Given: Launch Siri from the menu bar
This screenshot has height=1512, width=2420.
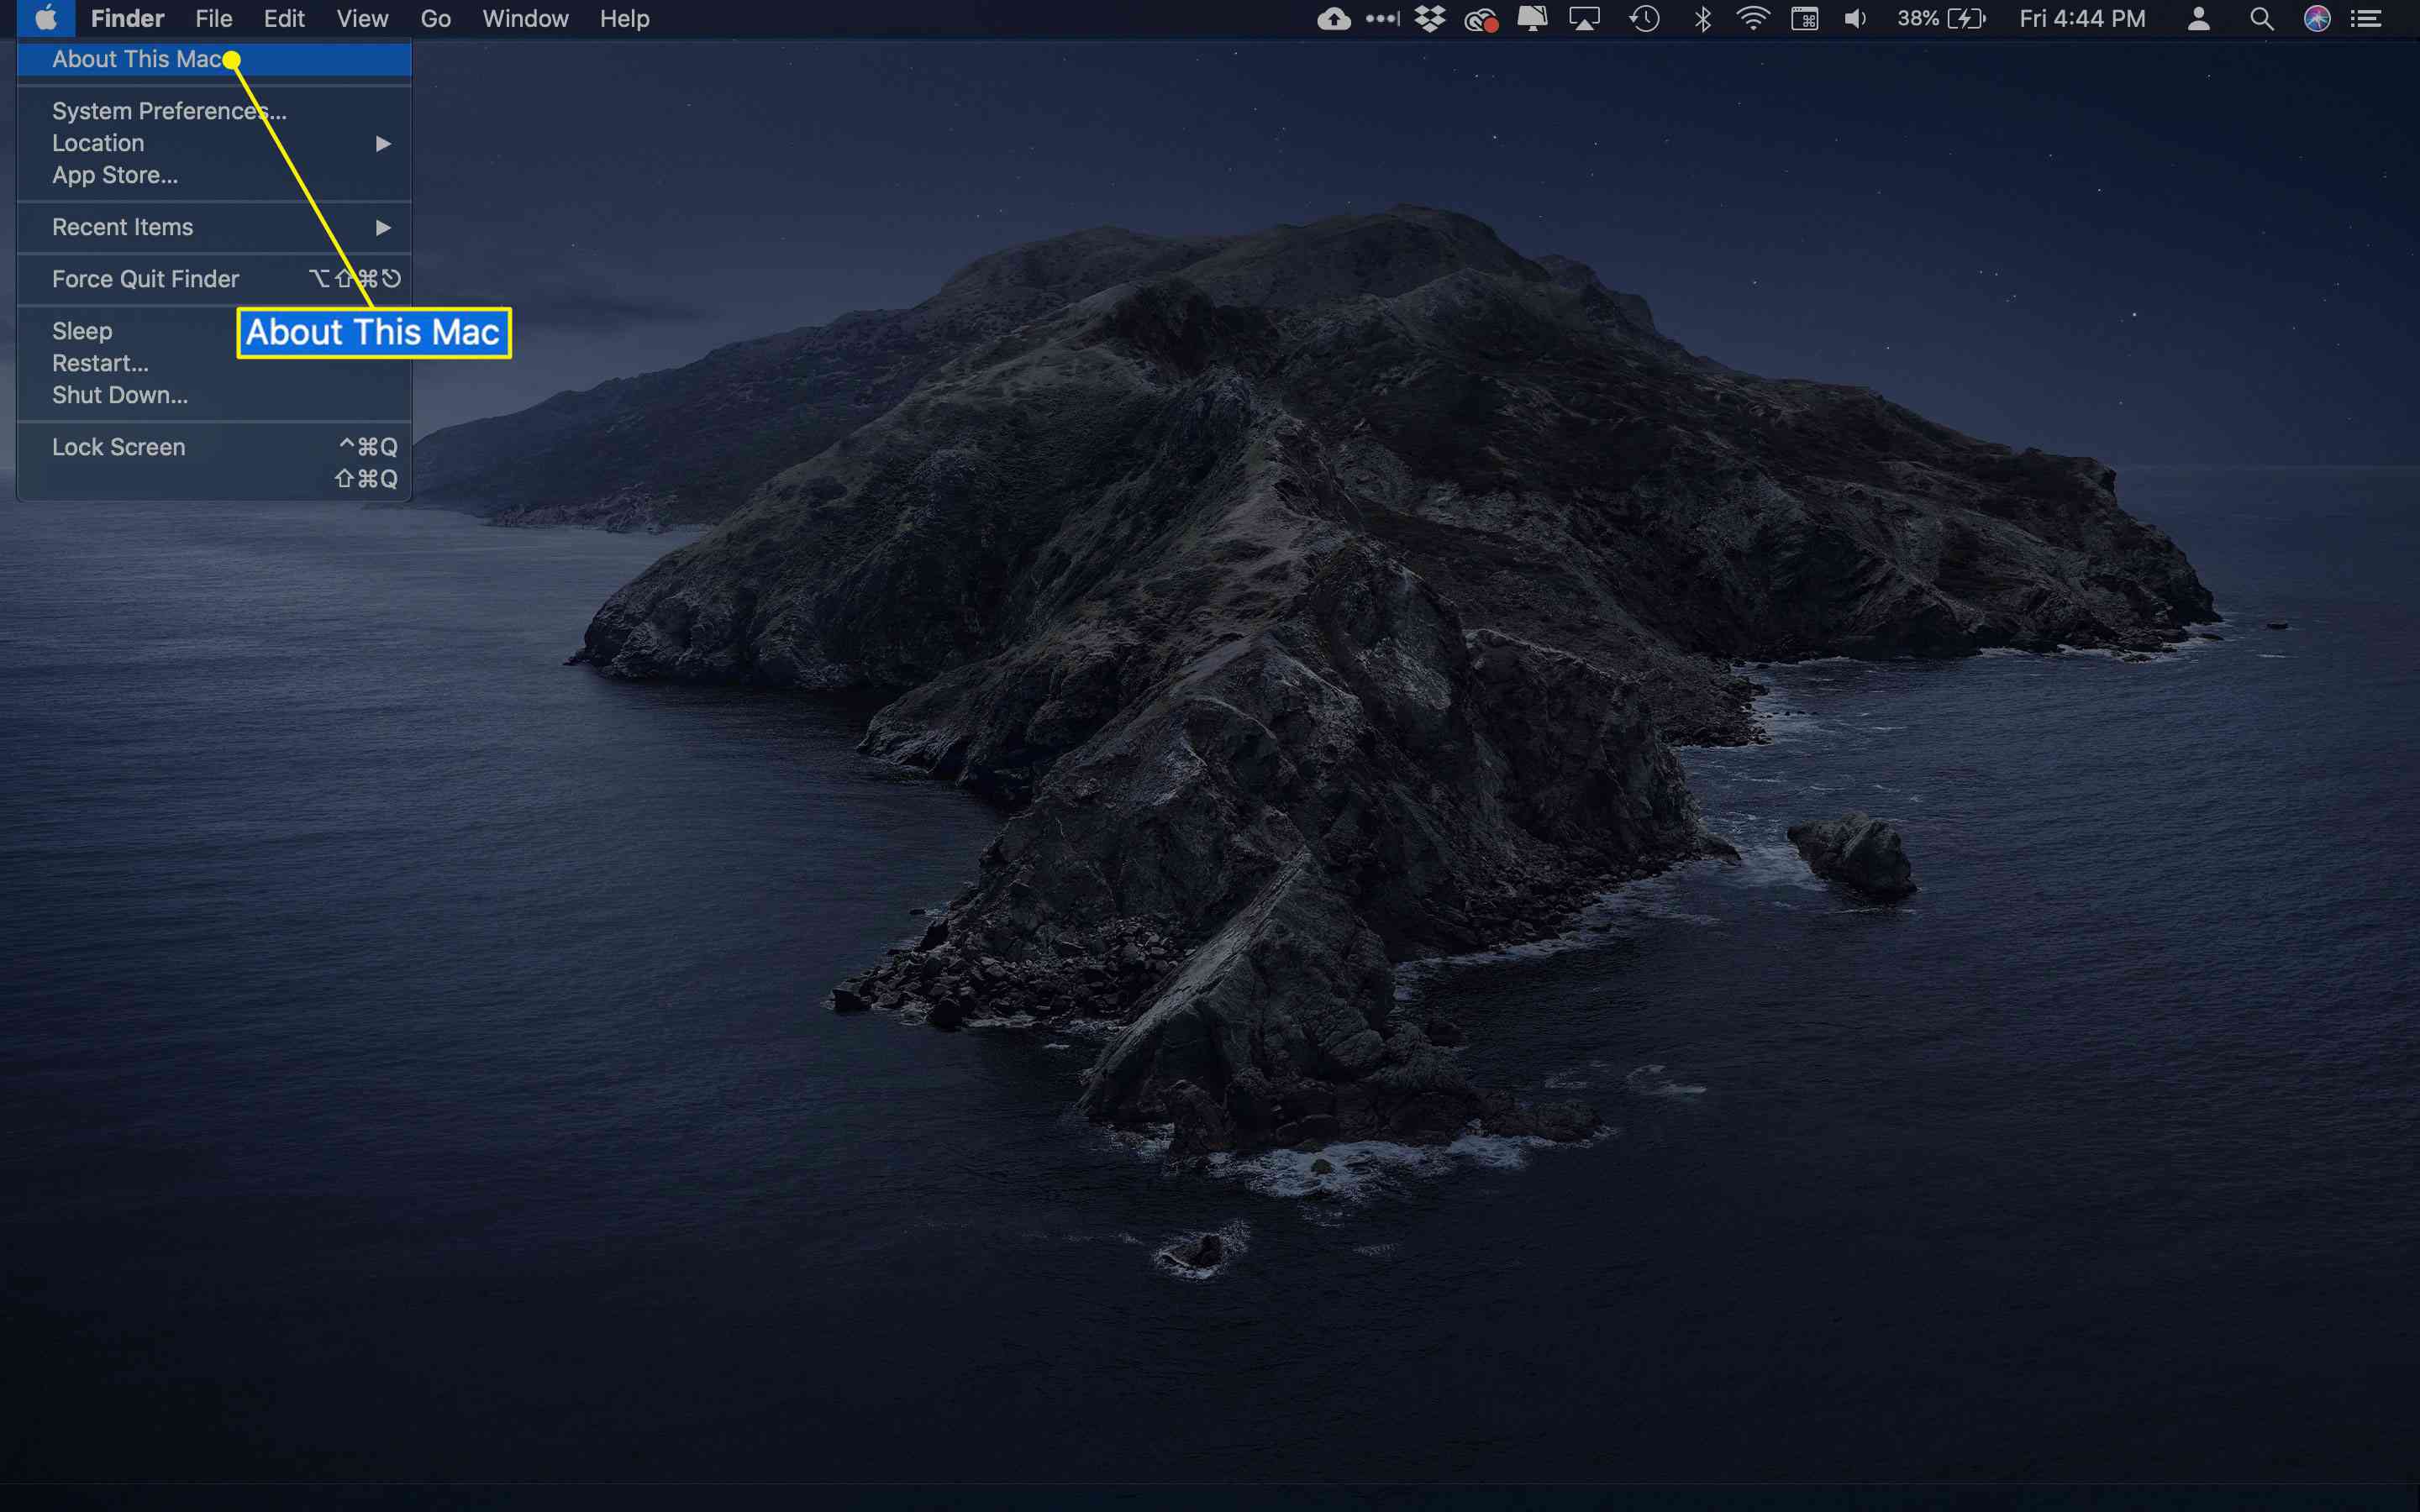Looking at the screenshot, I should pyautogui.click(x=2317, y=19).
